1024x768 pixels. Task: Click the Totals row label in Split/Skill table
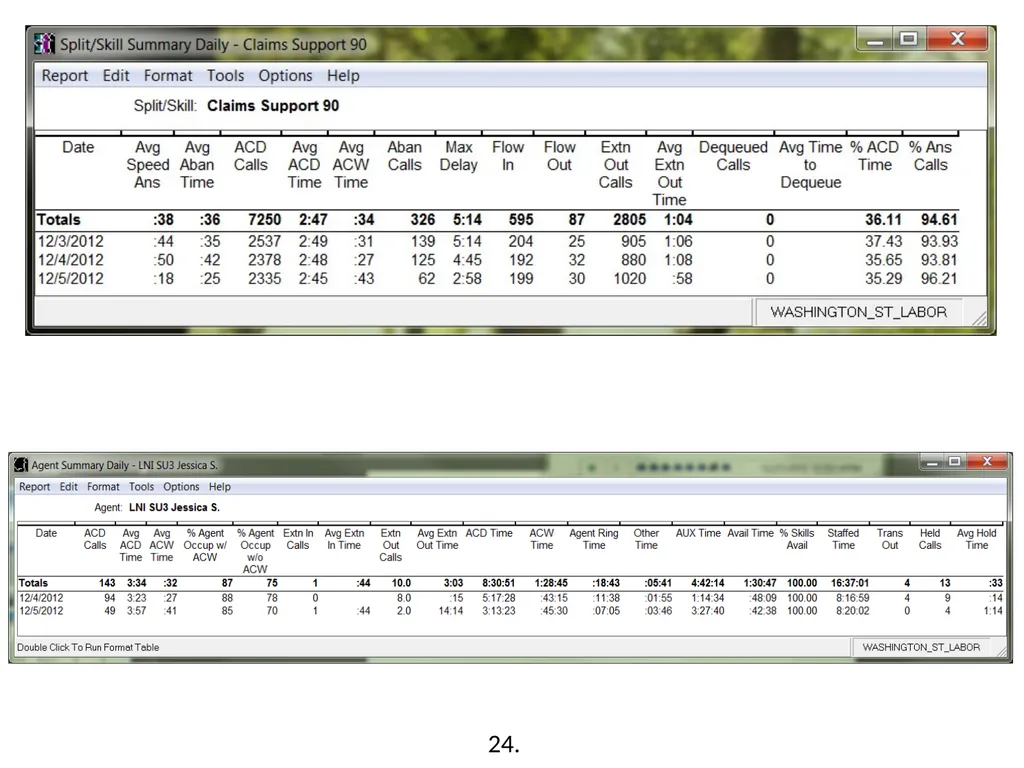tap(59, 220)
